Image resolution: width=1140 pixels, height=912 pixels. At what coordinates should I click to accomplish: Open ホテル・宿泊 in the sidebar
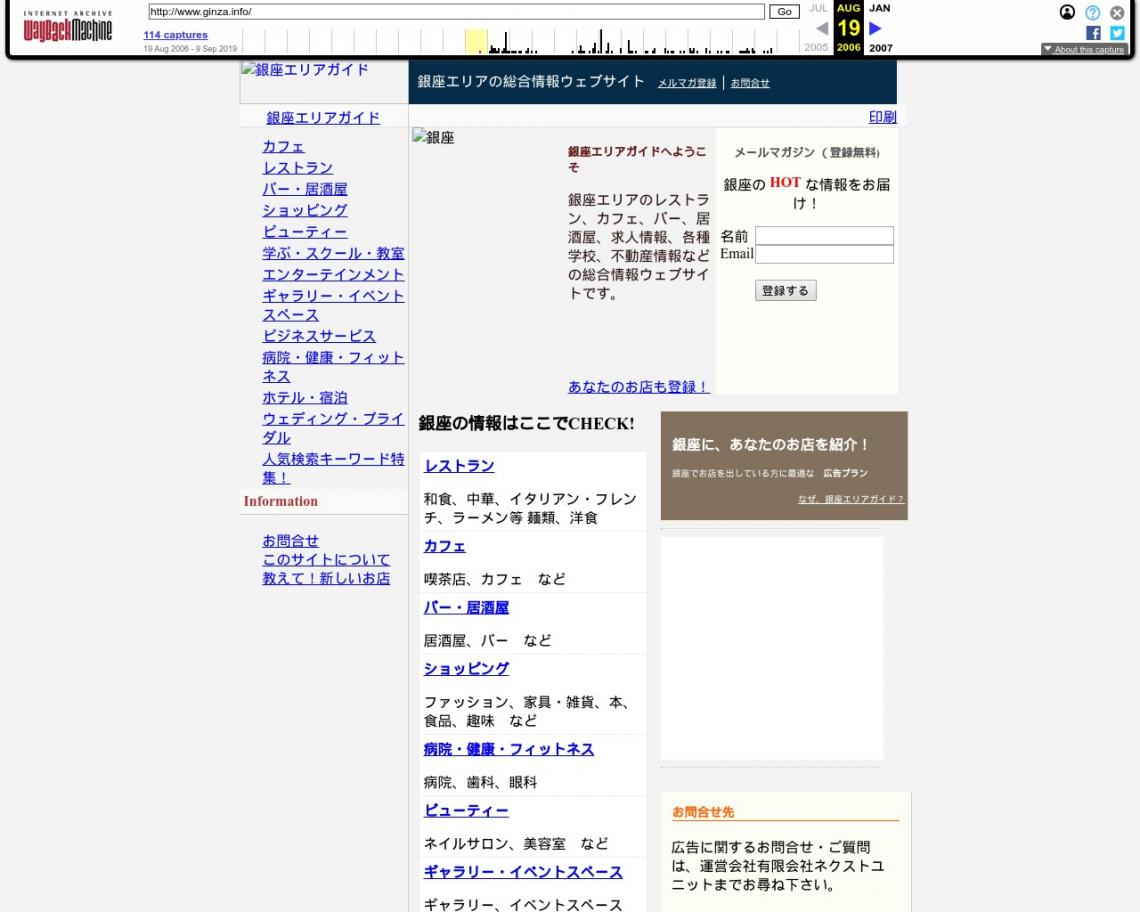pos(305,398)
